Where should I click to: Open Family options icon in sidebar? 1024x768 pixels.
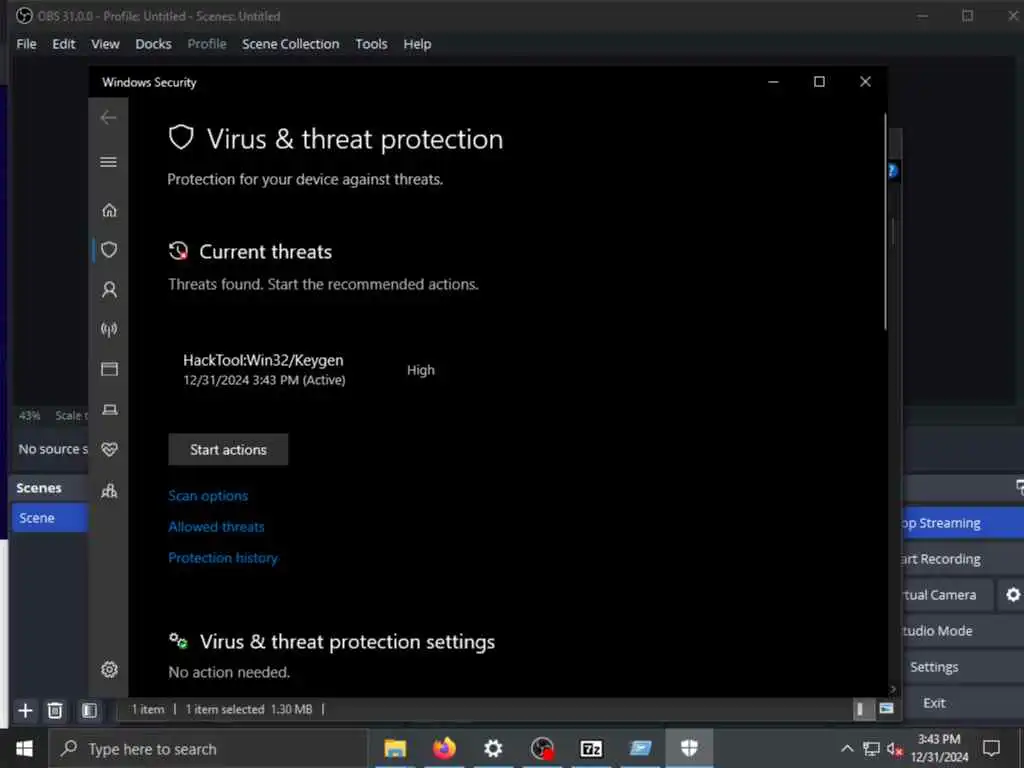[109, 490]
